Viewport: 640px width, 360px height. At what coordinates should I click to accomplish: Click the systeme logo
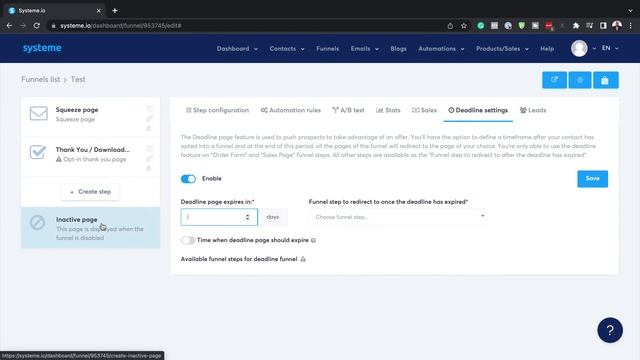tap(42, 48)
